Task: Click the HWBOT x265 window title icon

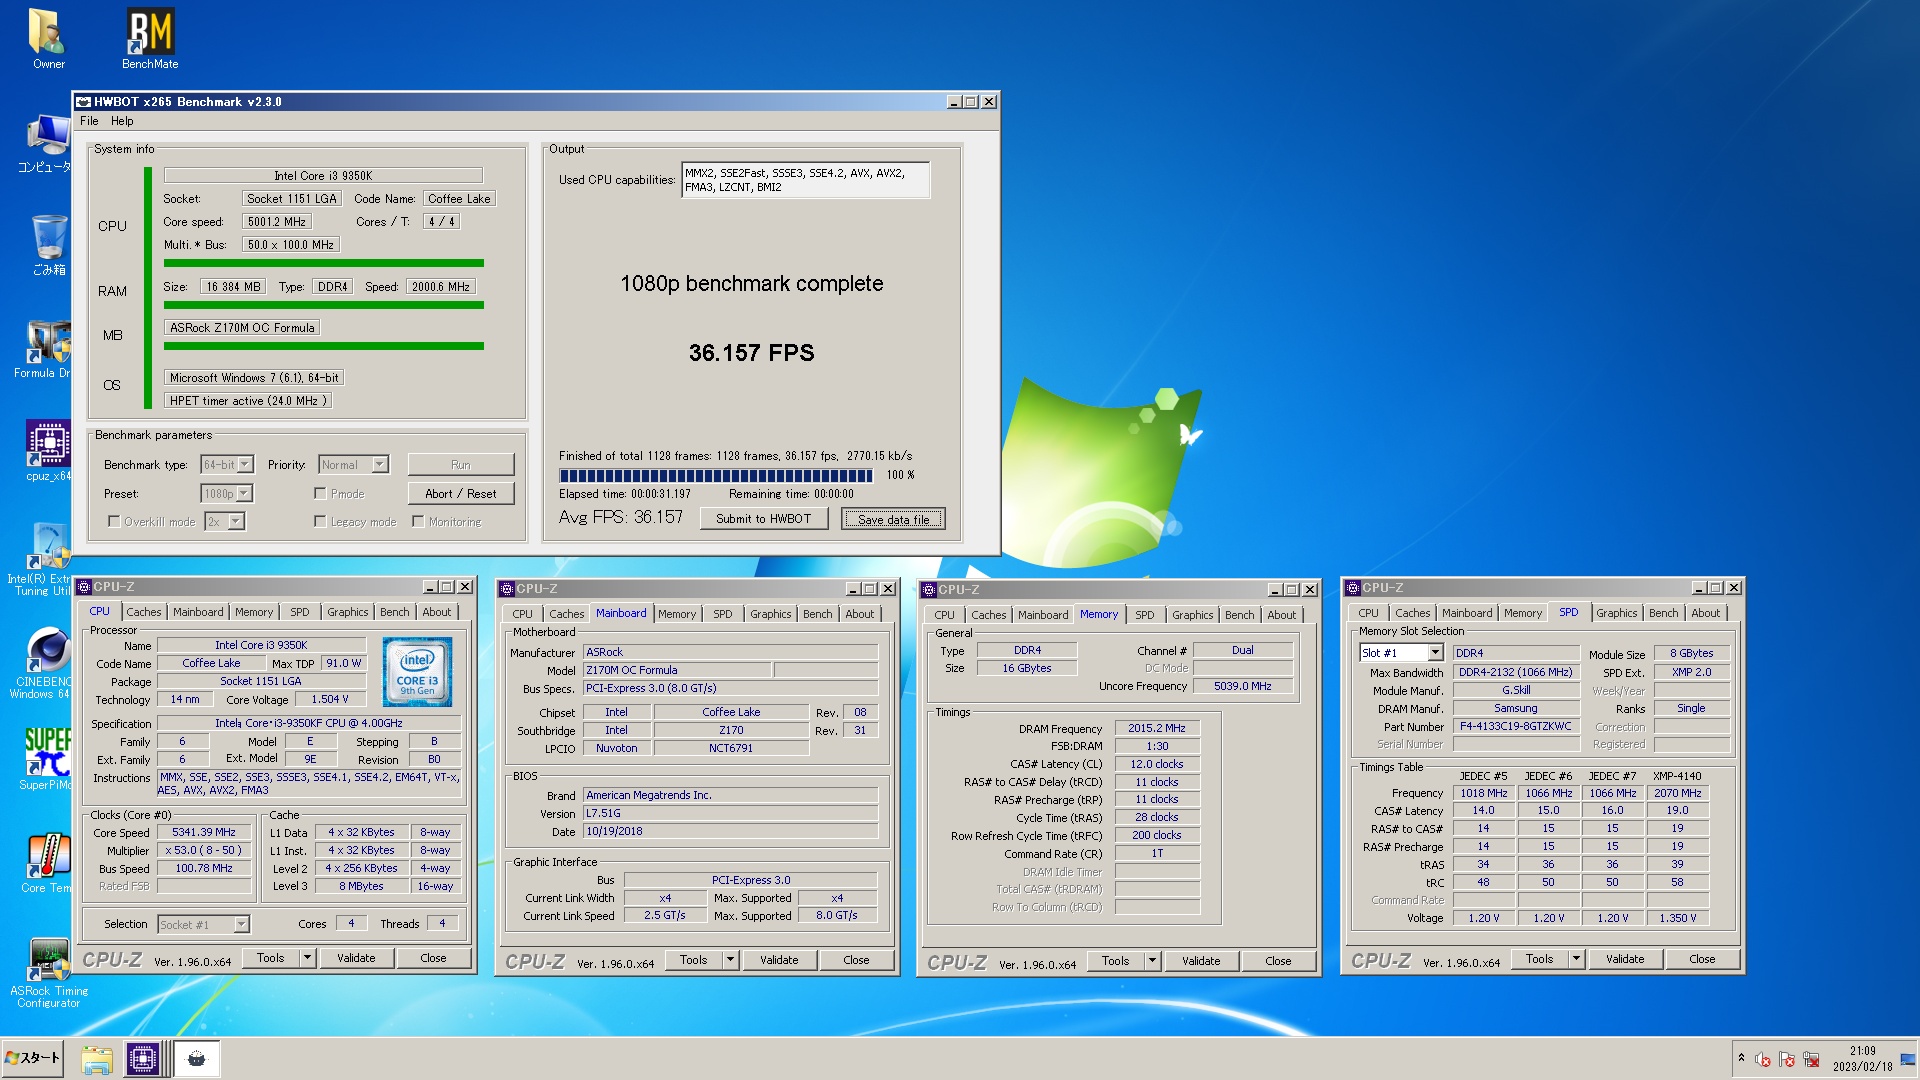Action: point(84,102)
